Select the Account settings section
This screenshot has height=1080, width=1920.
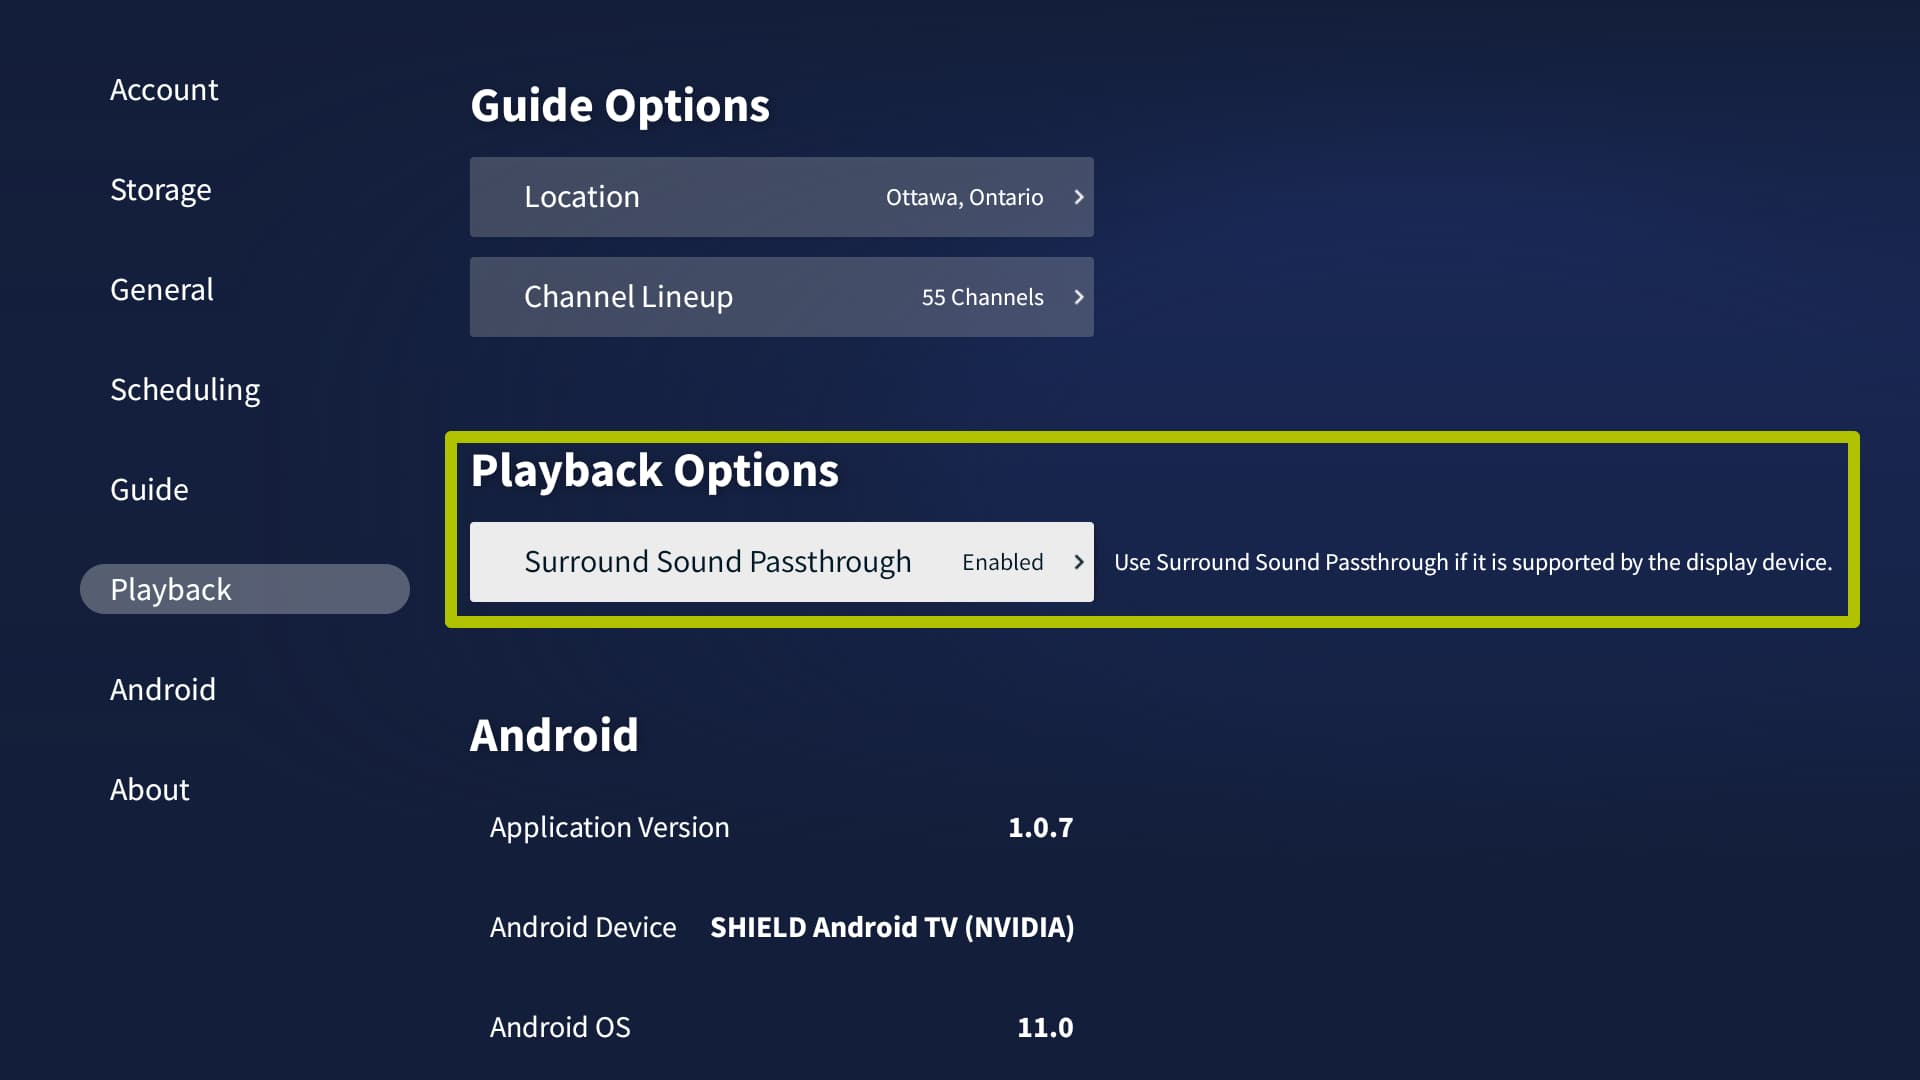[164, 90]
